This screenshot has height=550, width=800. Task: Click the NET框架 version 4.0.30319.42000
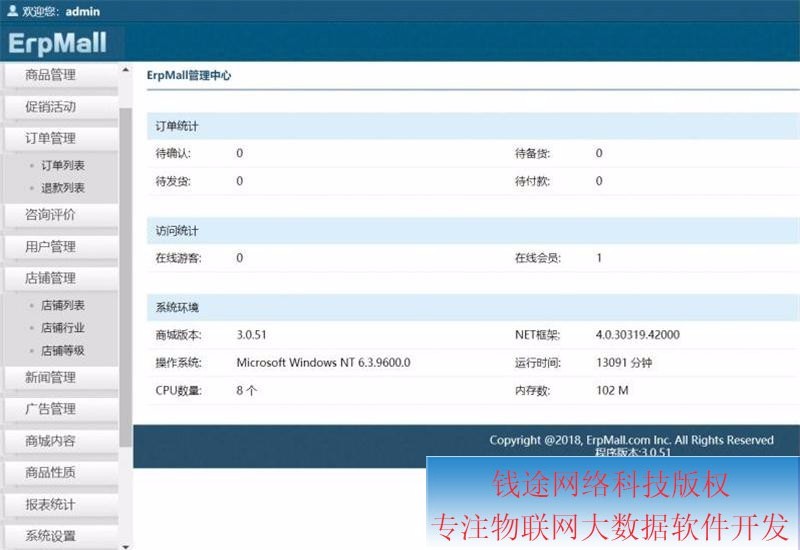point(638,335)
